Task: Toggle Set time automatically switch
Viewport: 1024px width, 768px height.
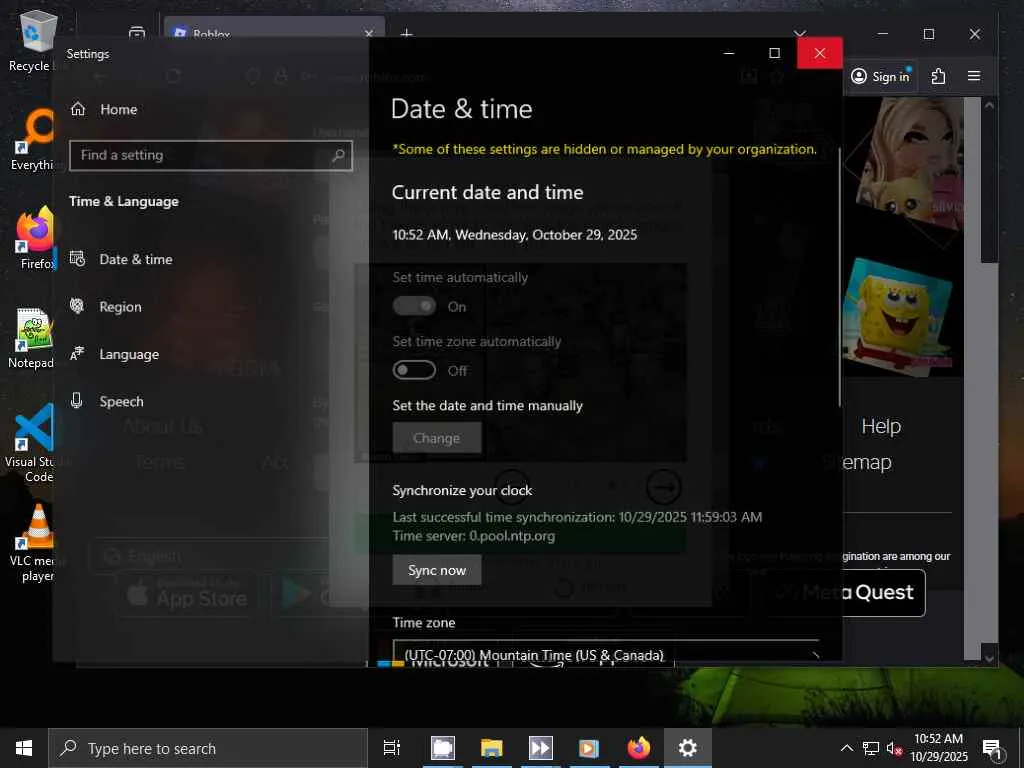Action: click(414, 306)
